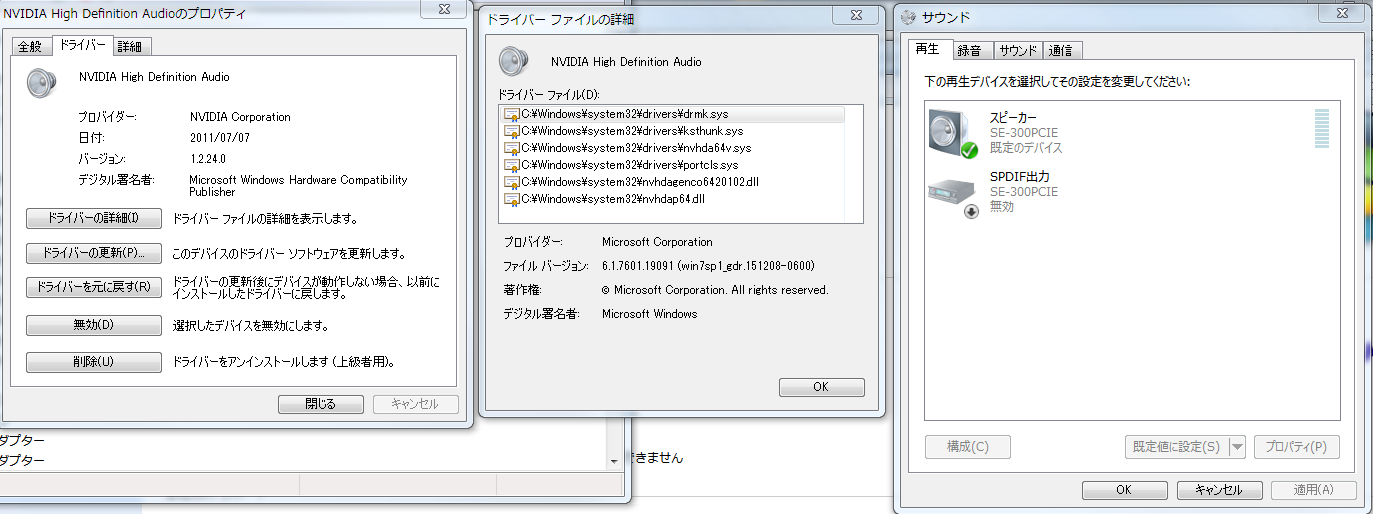Select the ksthunk.sys driver file row
Image resolution: width=1373 pixels, height=514 pixels.
673,131
